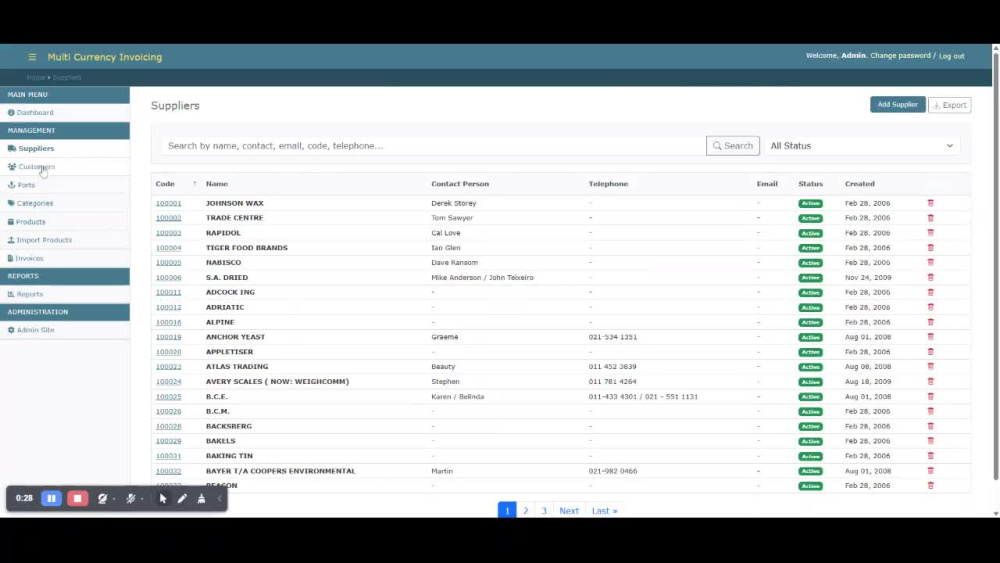Pause the screen recording
Viewport: 1000px width, 563px height.
pos(52,499)
